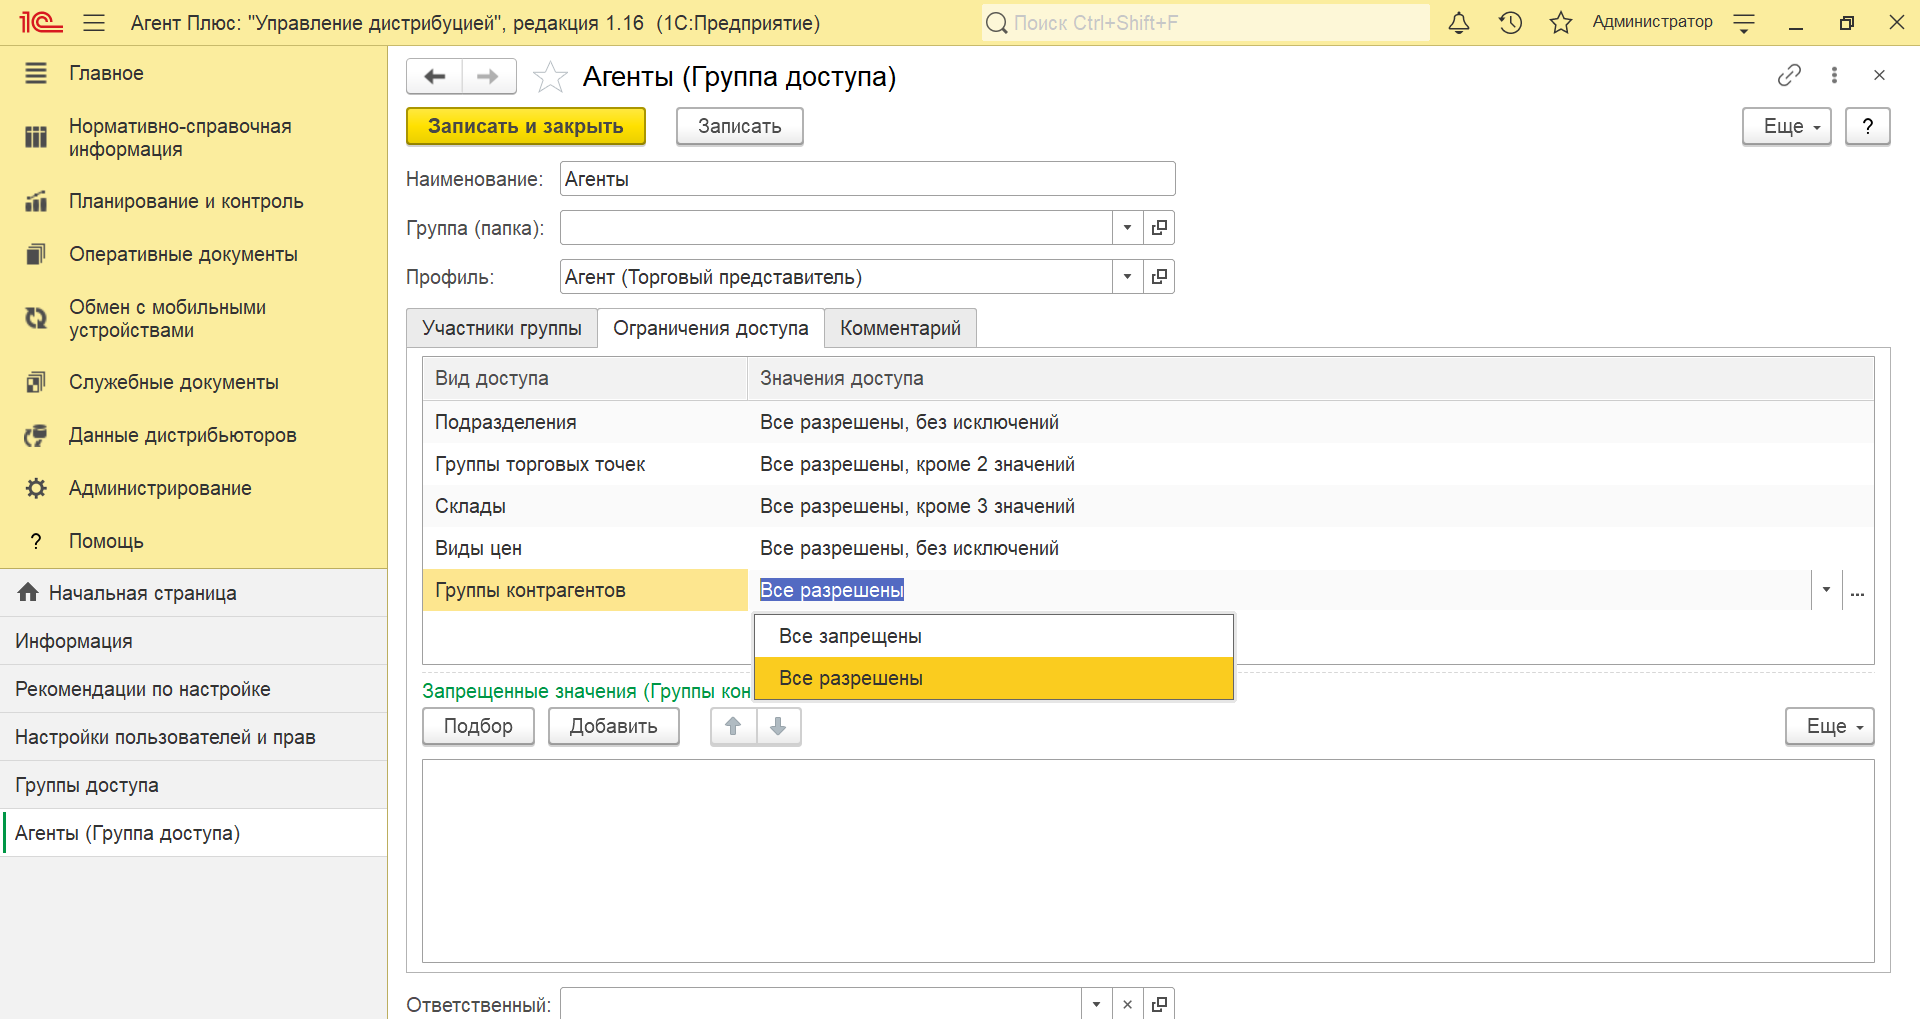Viewport: 1920px width, 1019px height.
Task: Open the Помощь section
Action: tap(106, 542)
